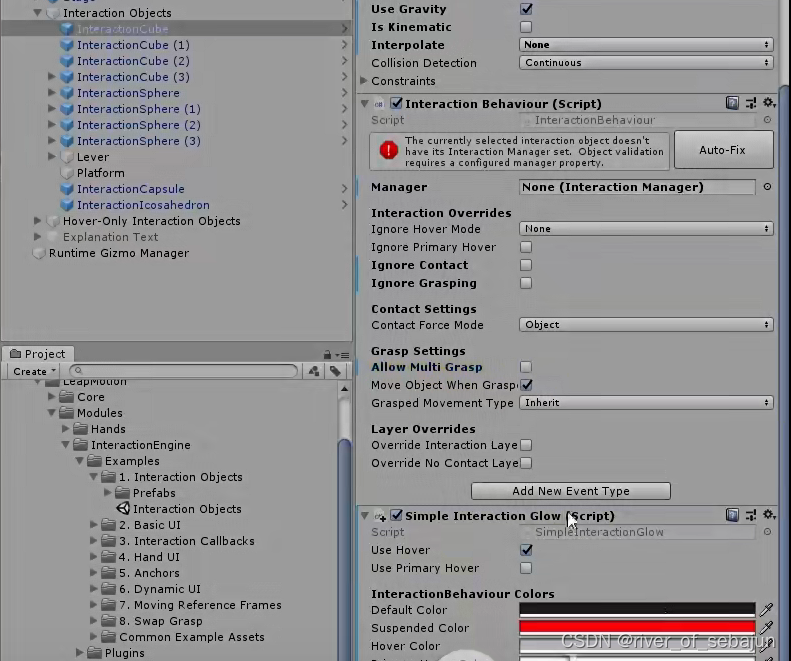Expand the Constraints foldout
Image resolution: width=791 pixels, height=661 pixels.
(364, 81)
